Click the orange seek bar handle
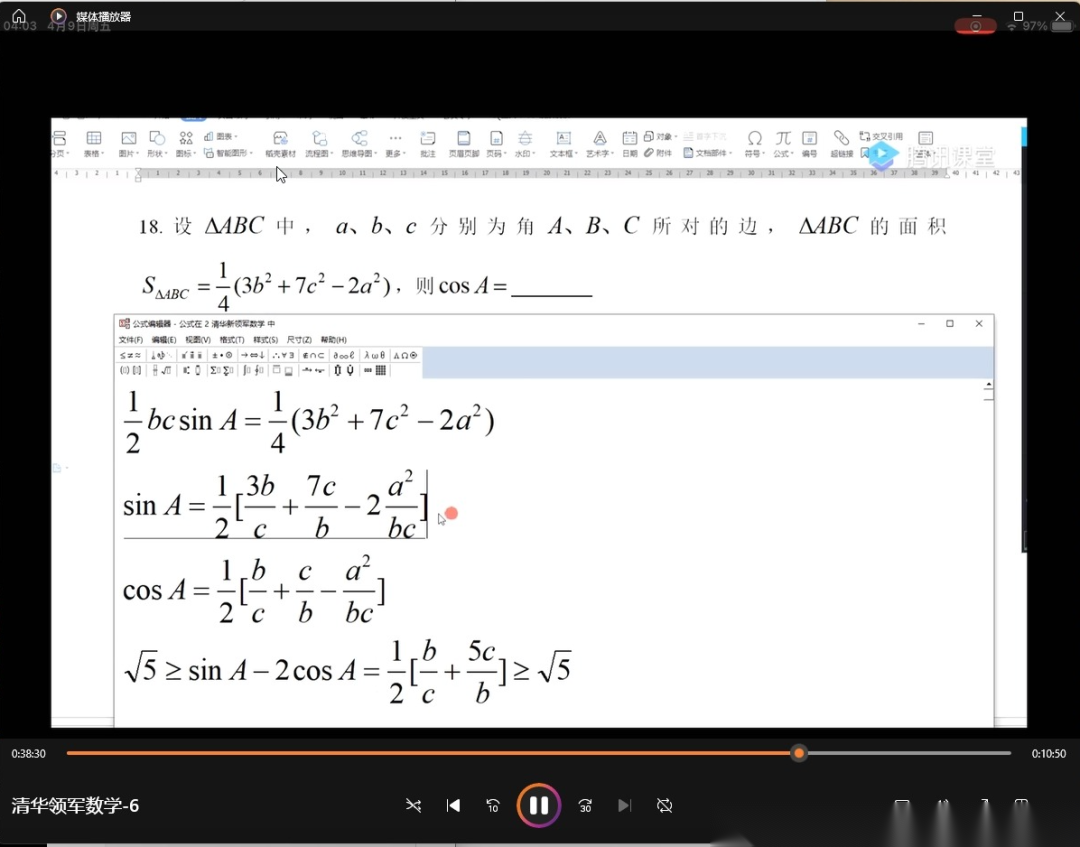This screenshot has width=1080, height=847. pos(798,753)
